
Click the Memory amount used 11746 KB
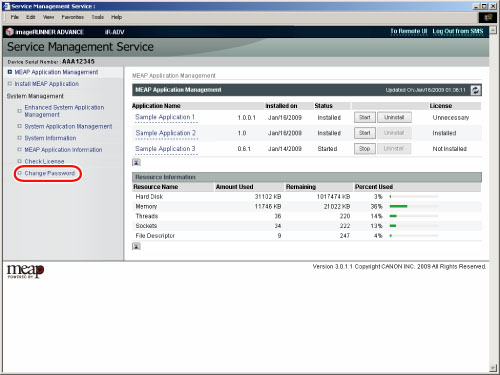268,206
